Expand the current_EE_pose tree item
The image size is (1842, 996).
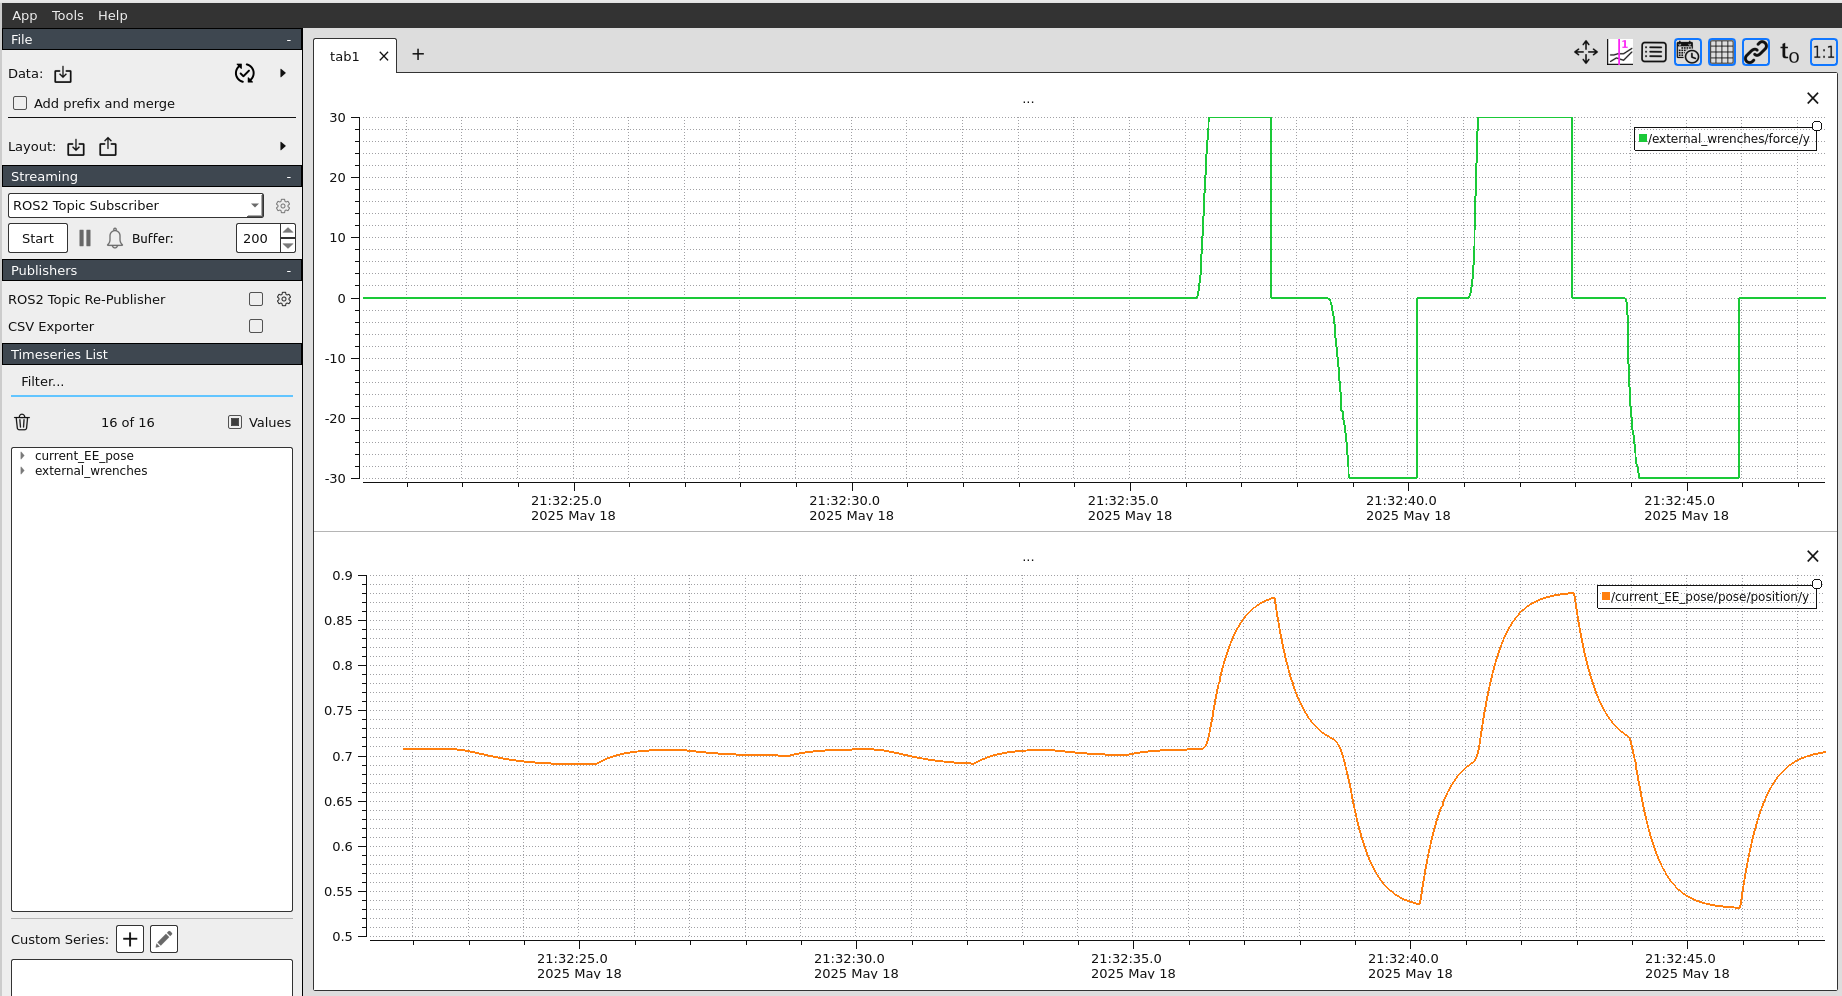tap(22, 456)
